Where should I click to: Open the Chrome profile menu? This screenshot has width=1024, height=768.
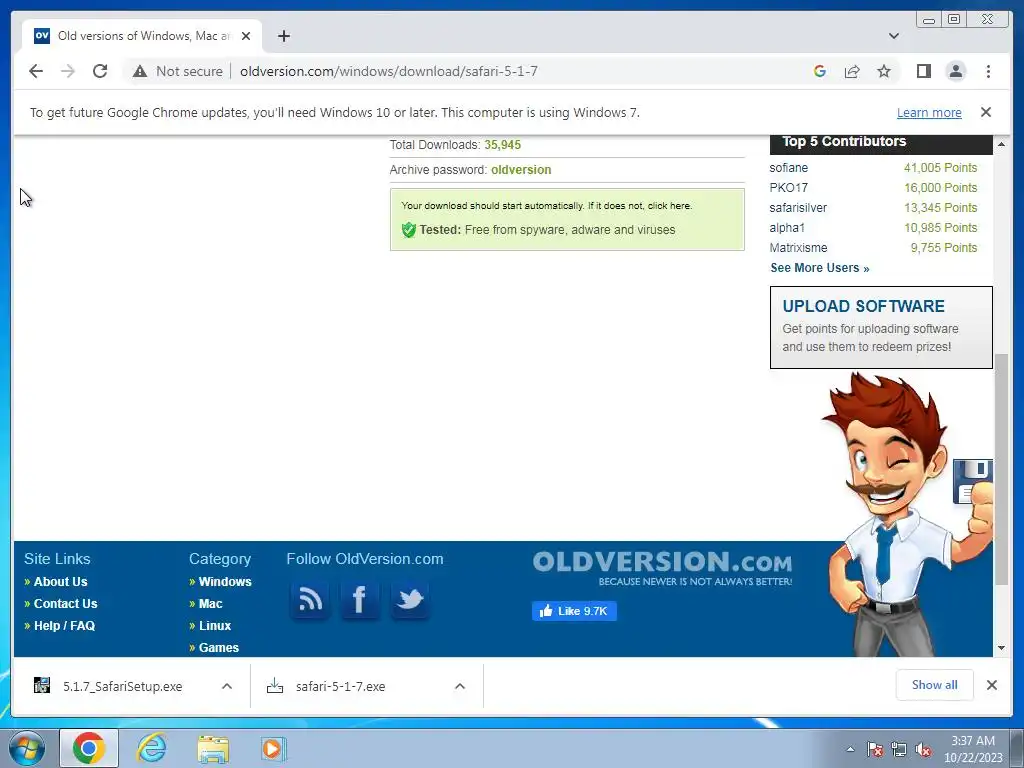[955, 71]
